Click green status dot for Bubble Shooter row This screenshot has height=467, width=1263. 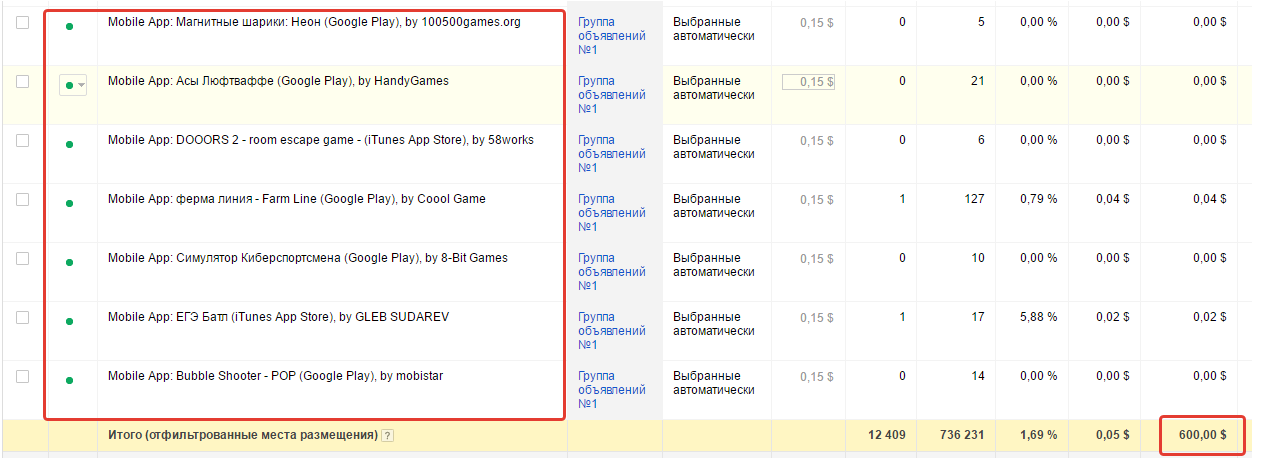click(x=69, y=380)
